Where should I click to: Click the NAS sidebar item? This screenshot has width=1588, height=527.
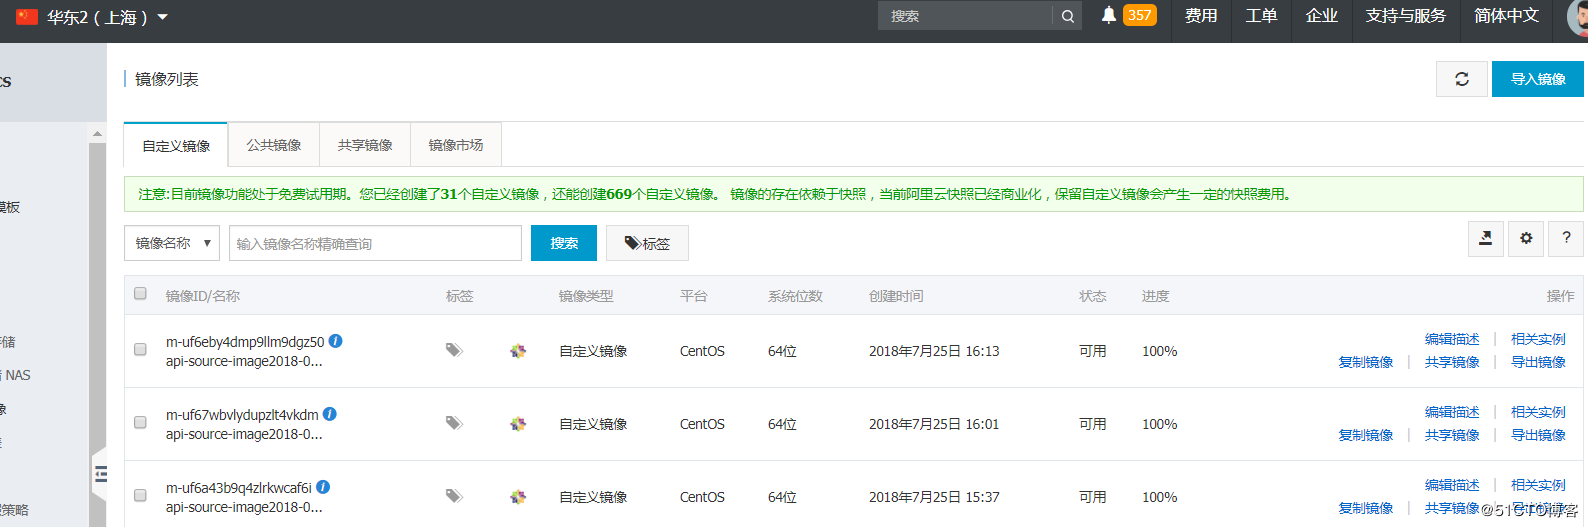[x=16, y=375]
